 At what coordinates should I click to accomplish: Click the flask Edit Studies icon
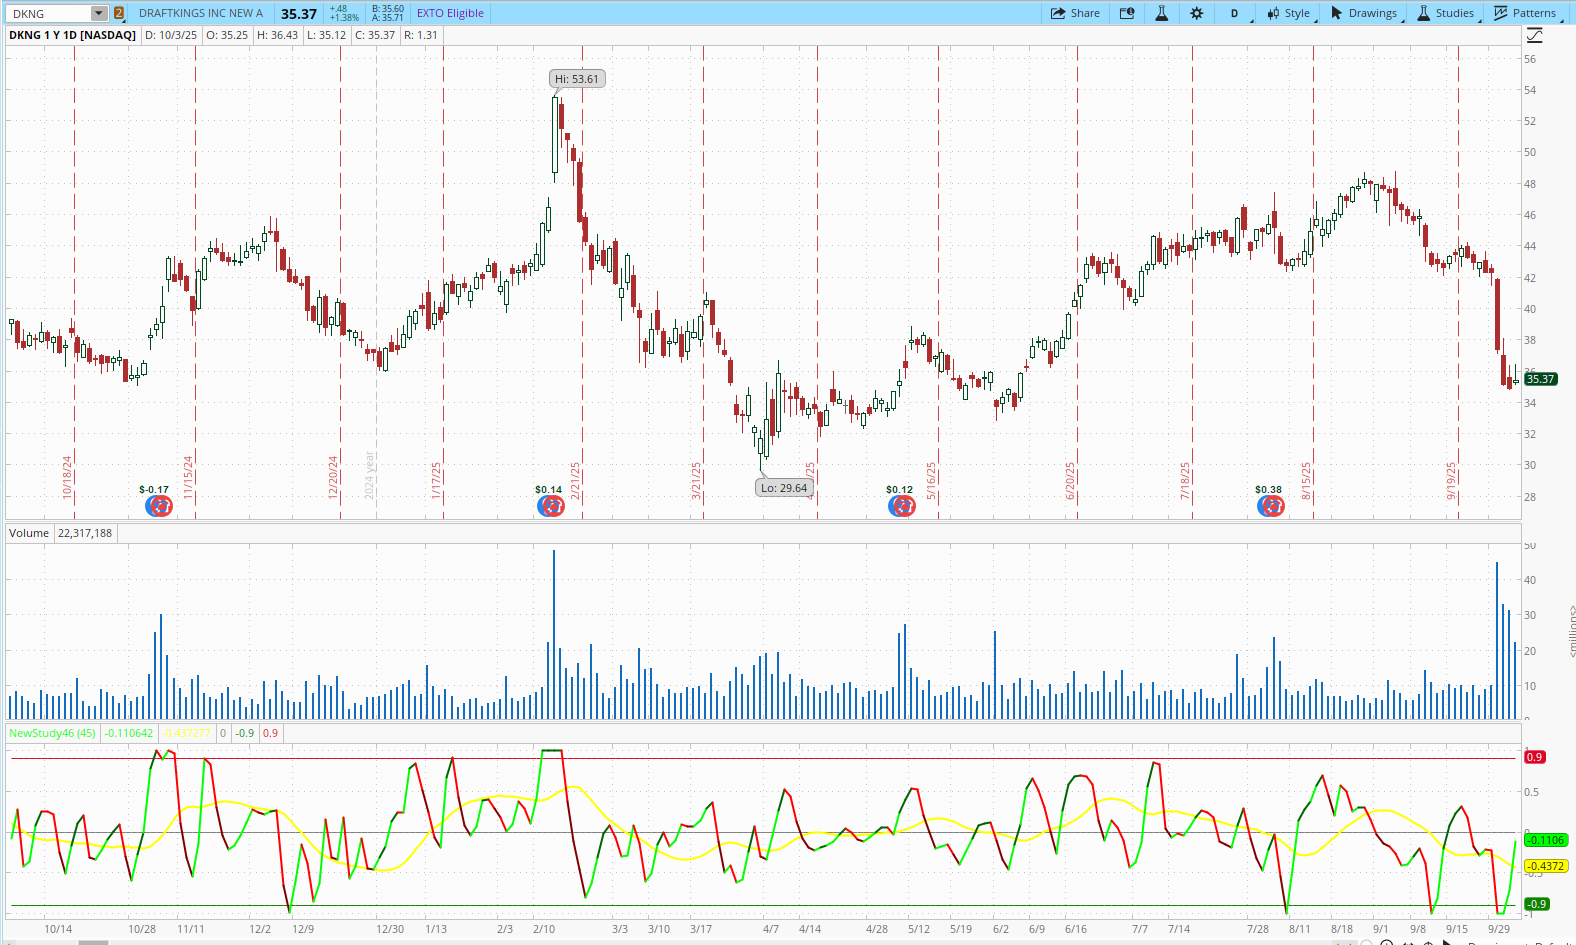[x=1162, y=13]
